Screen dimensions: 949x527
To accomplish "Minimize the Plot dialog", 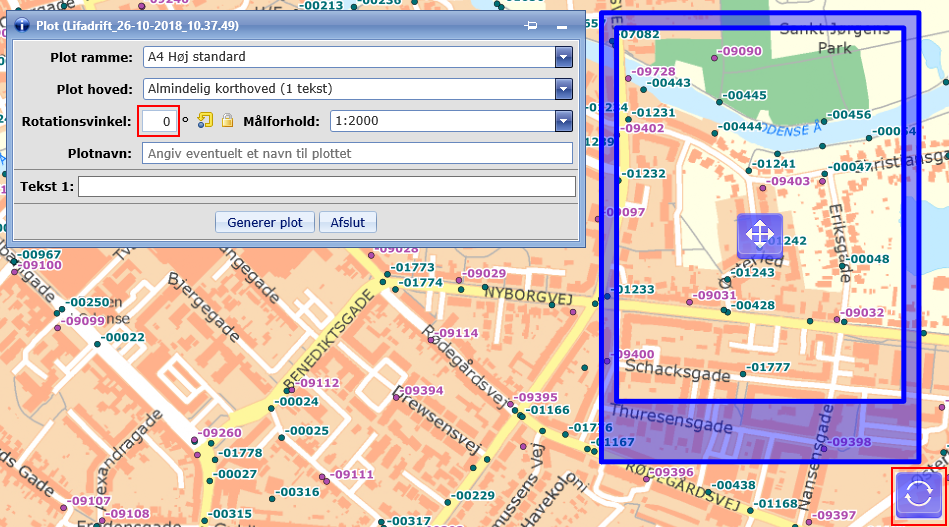I will click(x=562, y=24).
